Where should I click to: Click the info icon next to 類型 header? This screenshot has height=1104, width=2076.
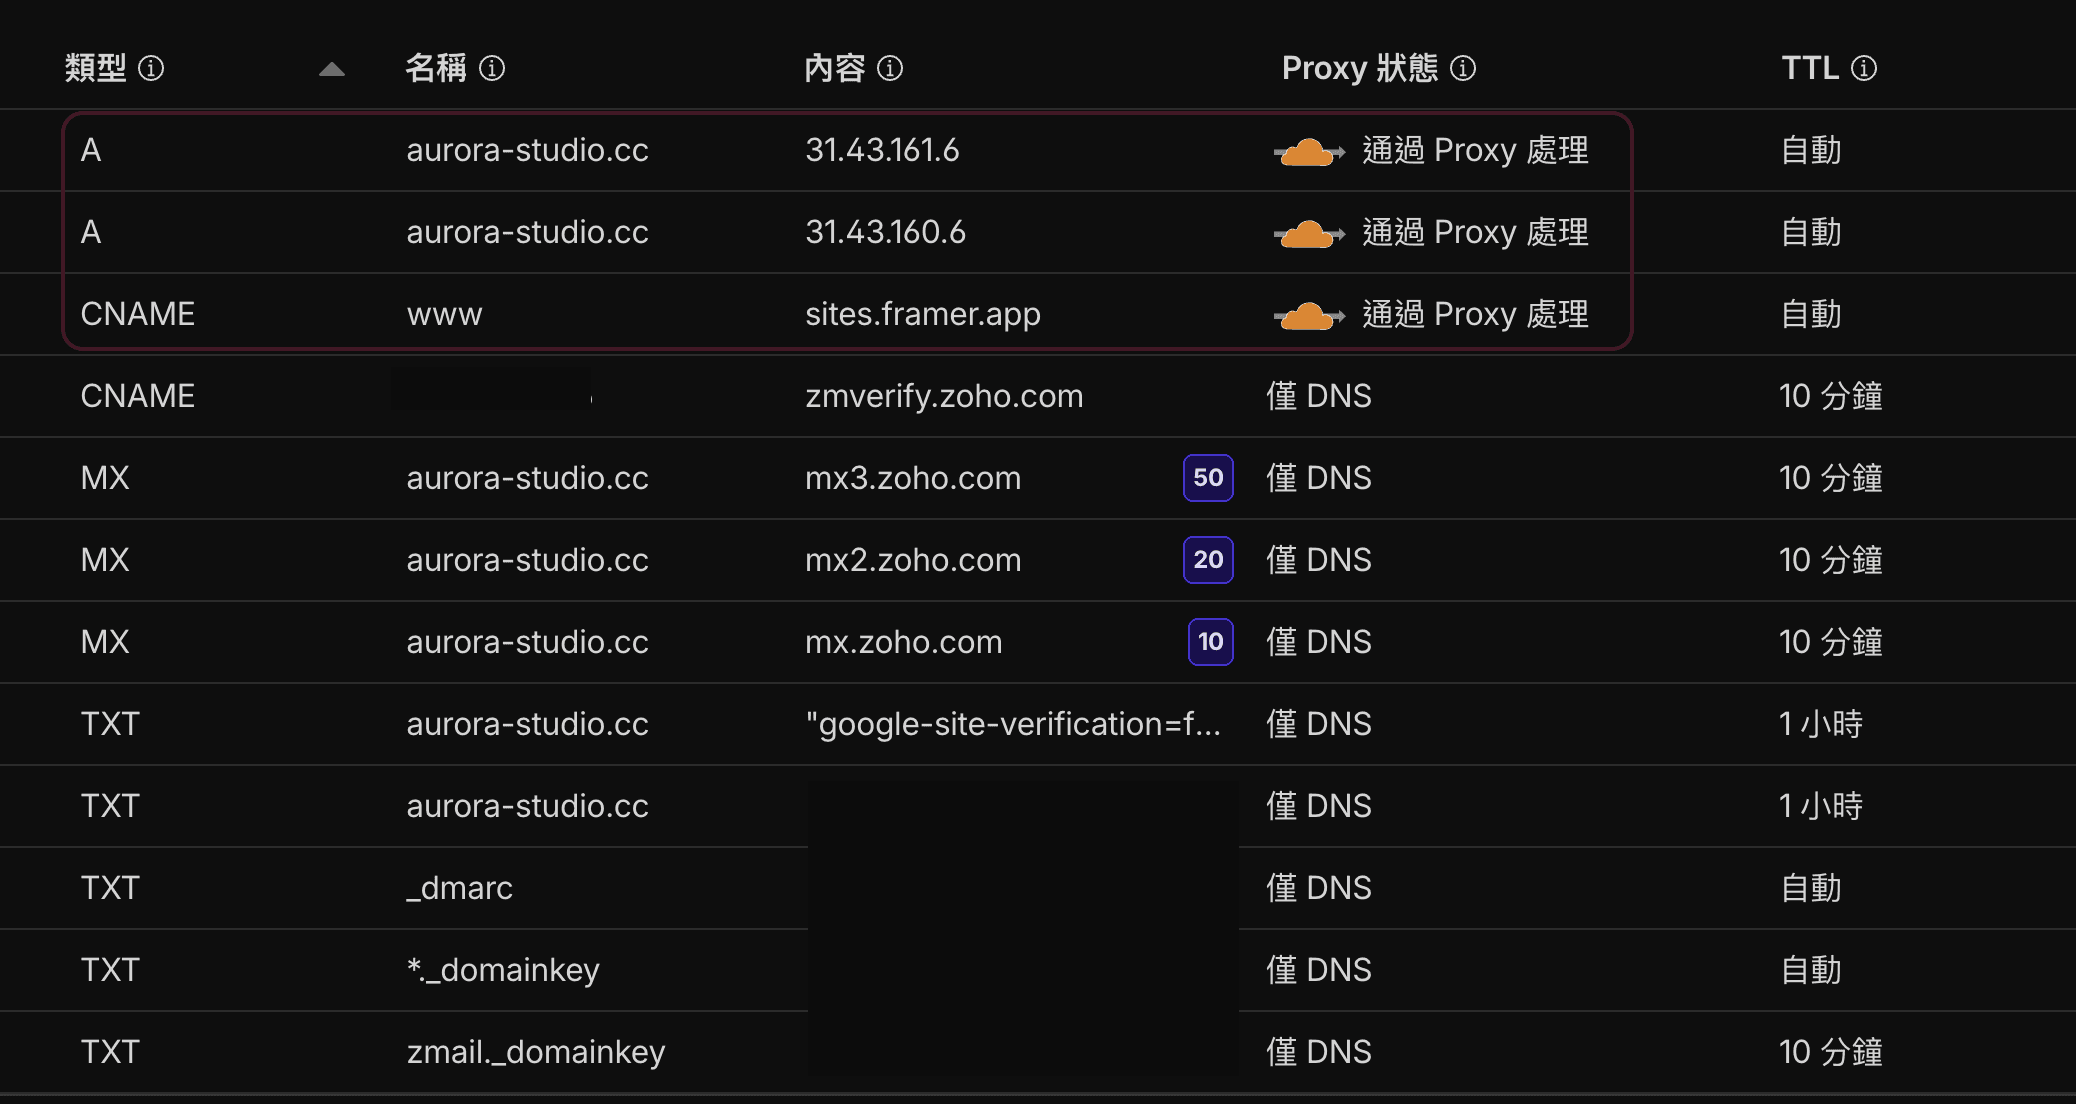pyautogui.click(x=151, y=68)
